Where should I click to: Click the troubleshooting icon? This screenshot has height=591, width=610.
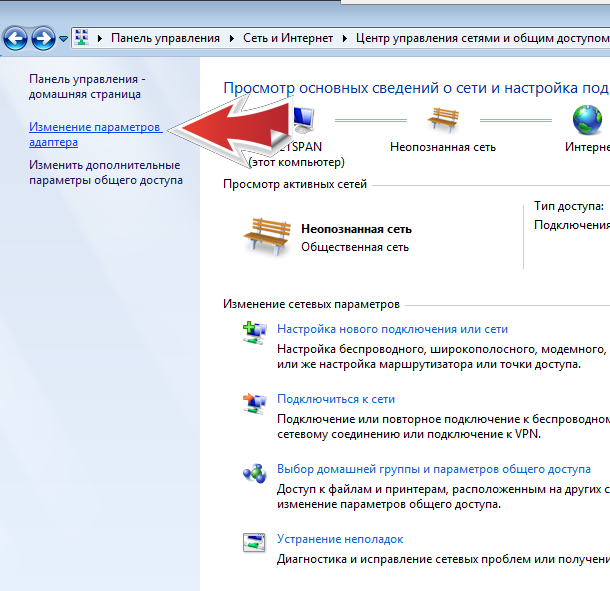coord(254,542)
